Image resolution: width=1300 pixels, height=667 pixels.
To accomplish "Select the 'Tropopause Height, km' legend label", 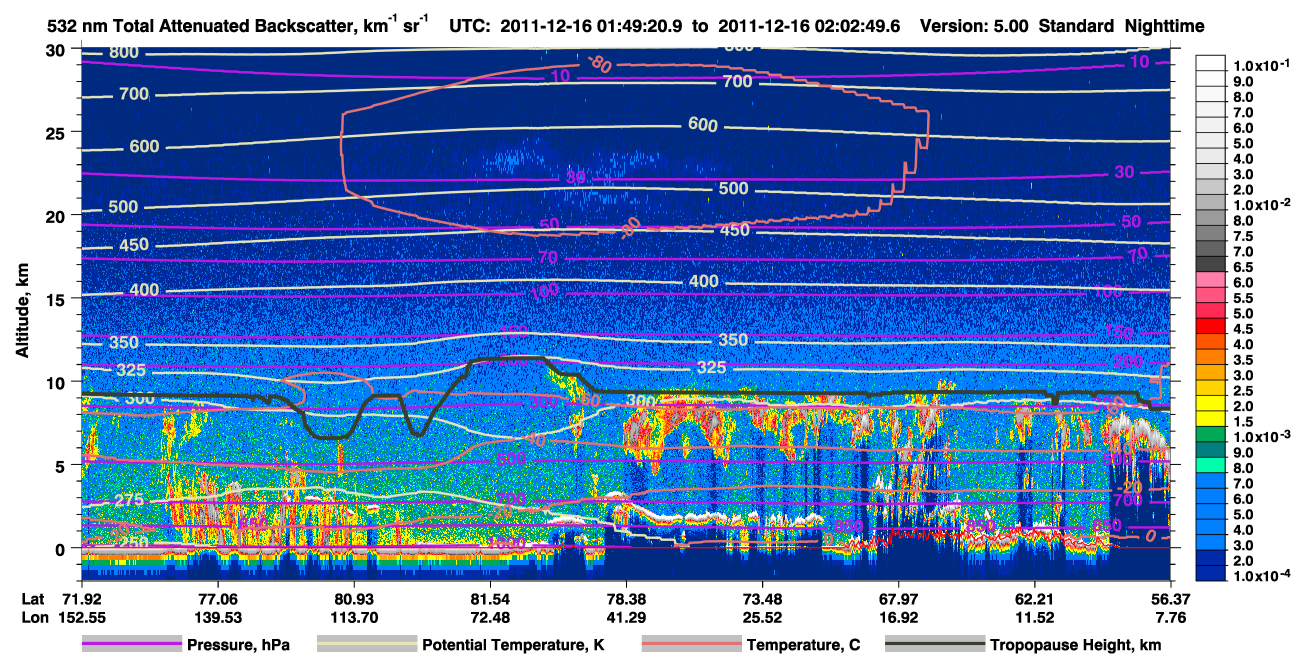I will (x=1077, y=645).
